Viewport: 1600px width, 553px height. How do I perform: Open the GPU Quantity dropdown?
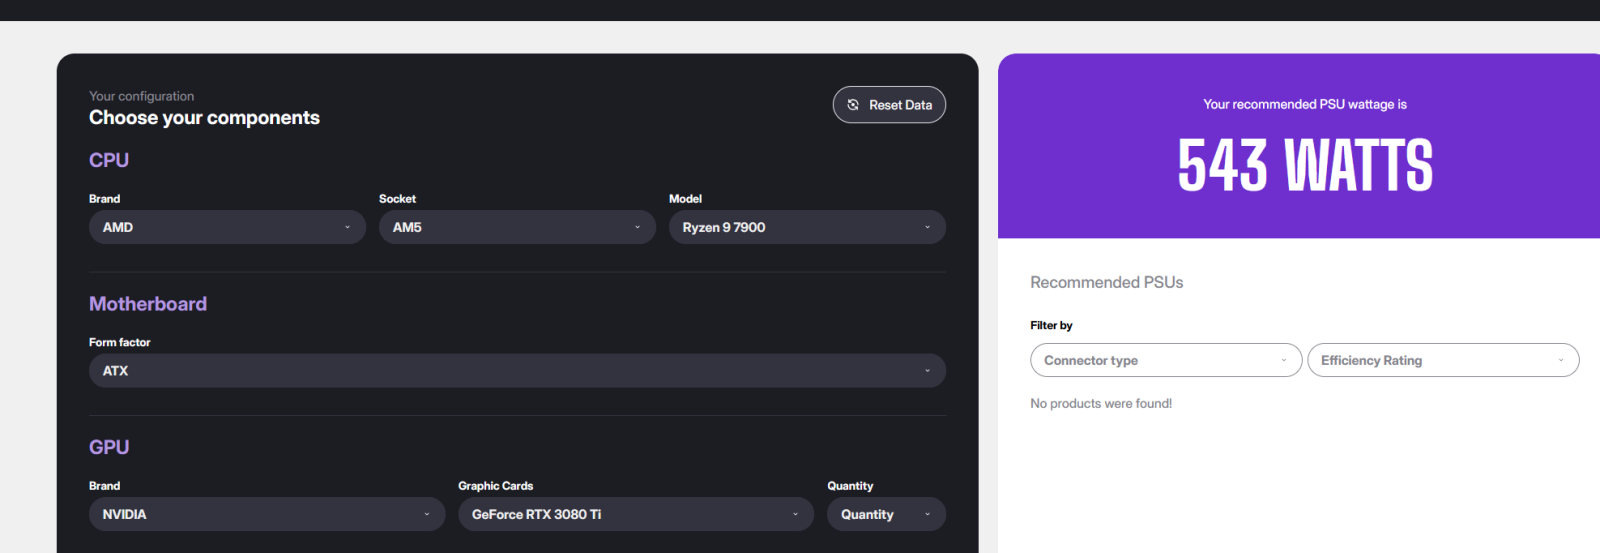coord(886,514)
